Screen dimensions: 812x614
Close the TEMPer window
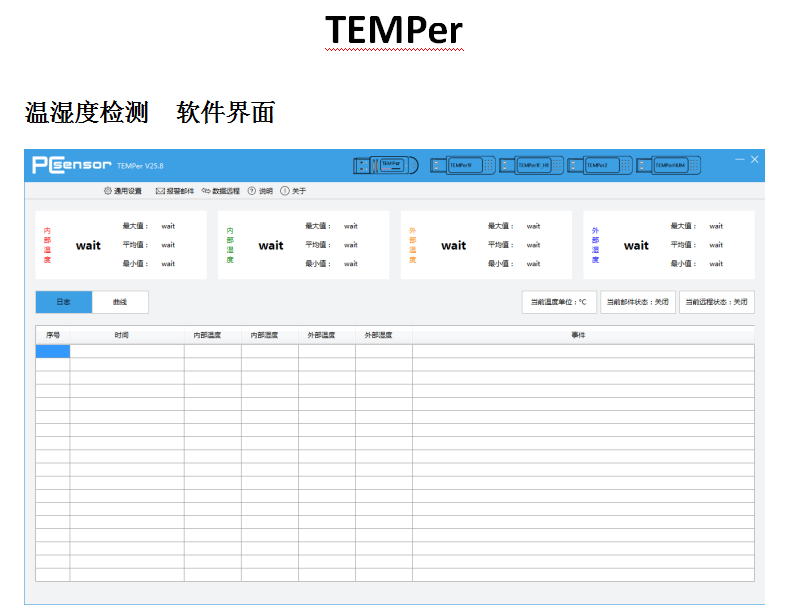click(755, 159)
